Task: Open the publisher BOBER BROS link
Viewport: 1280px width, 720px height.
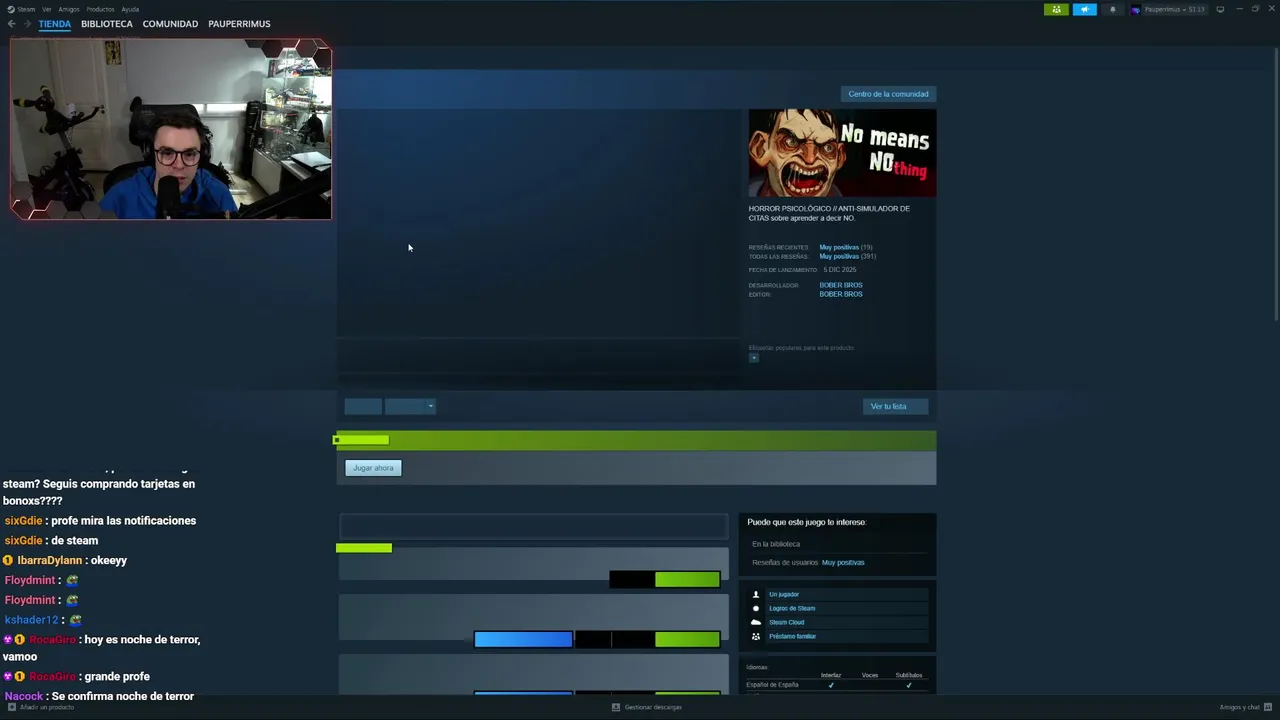Action: tap(841, 294)
